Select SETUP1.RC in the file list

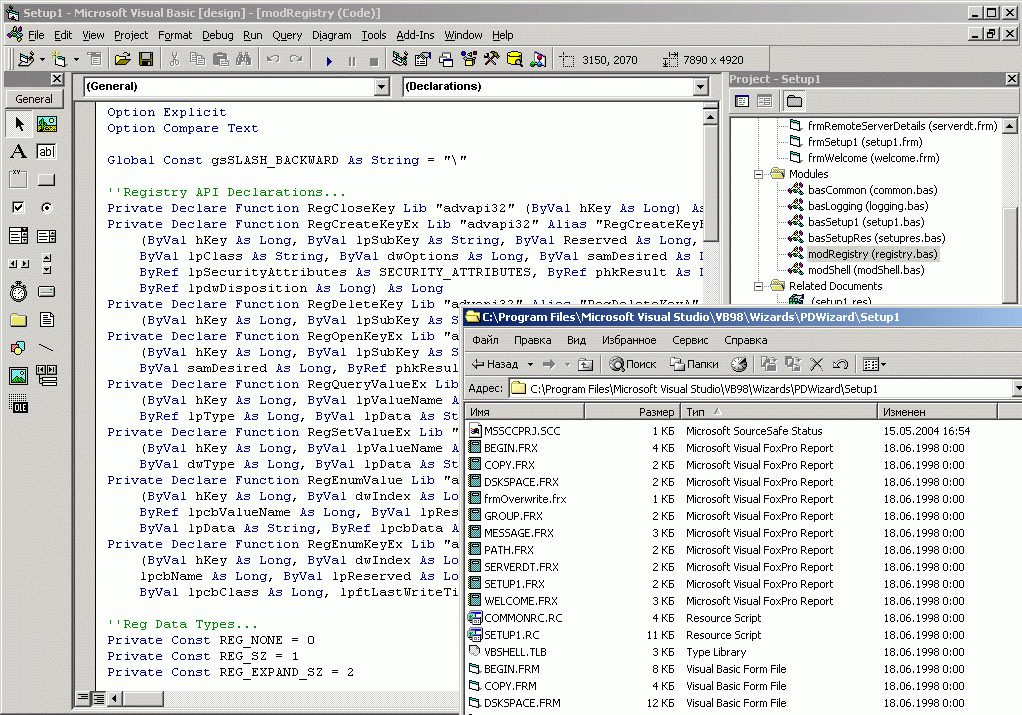[x=511, y=635]
